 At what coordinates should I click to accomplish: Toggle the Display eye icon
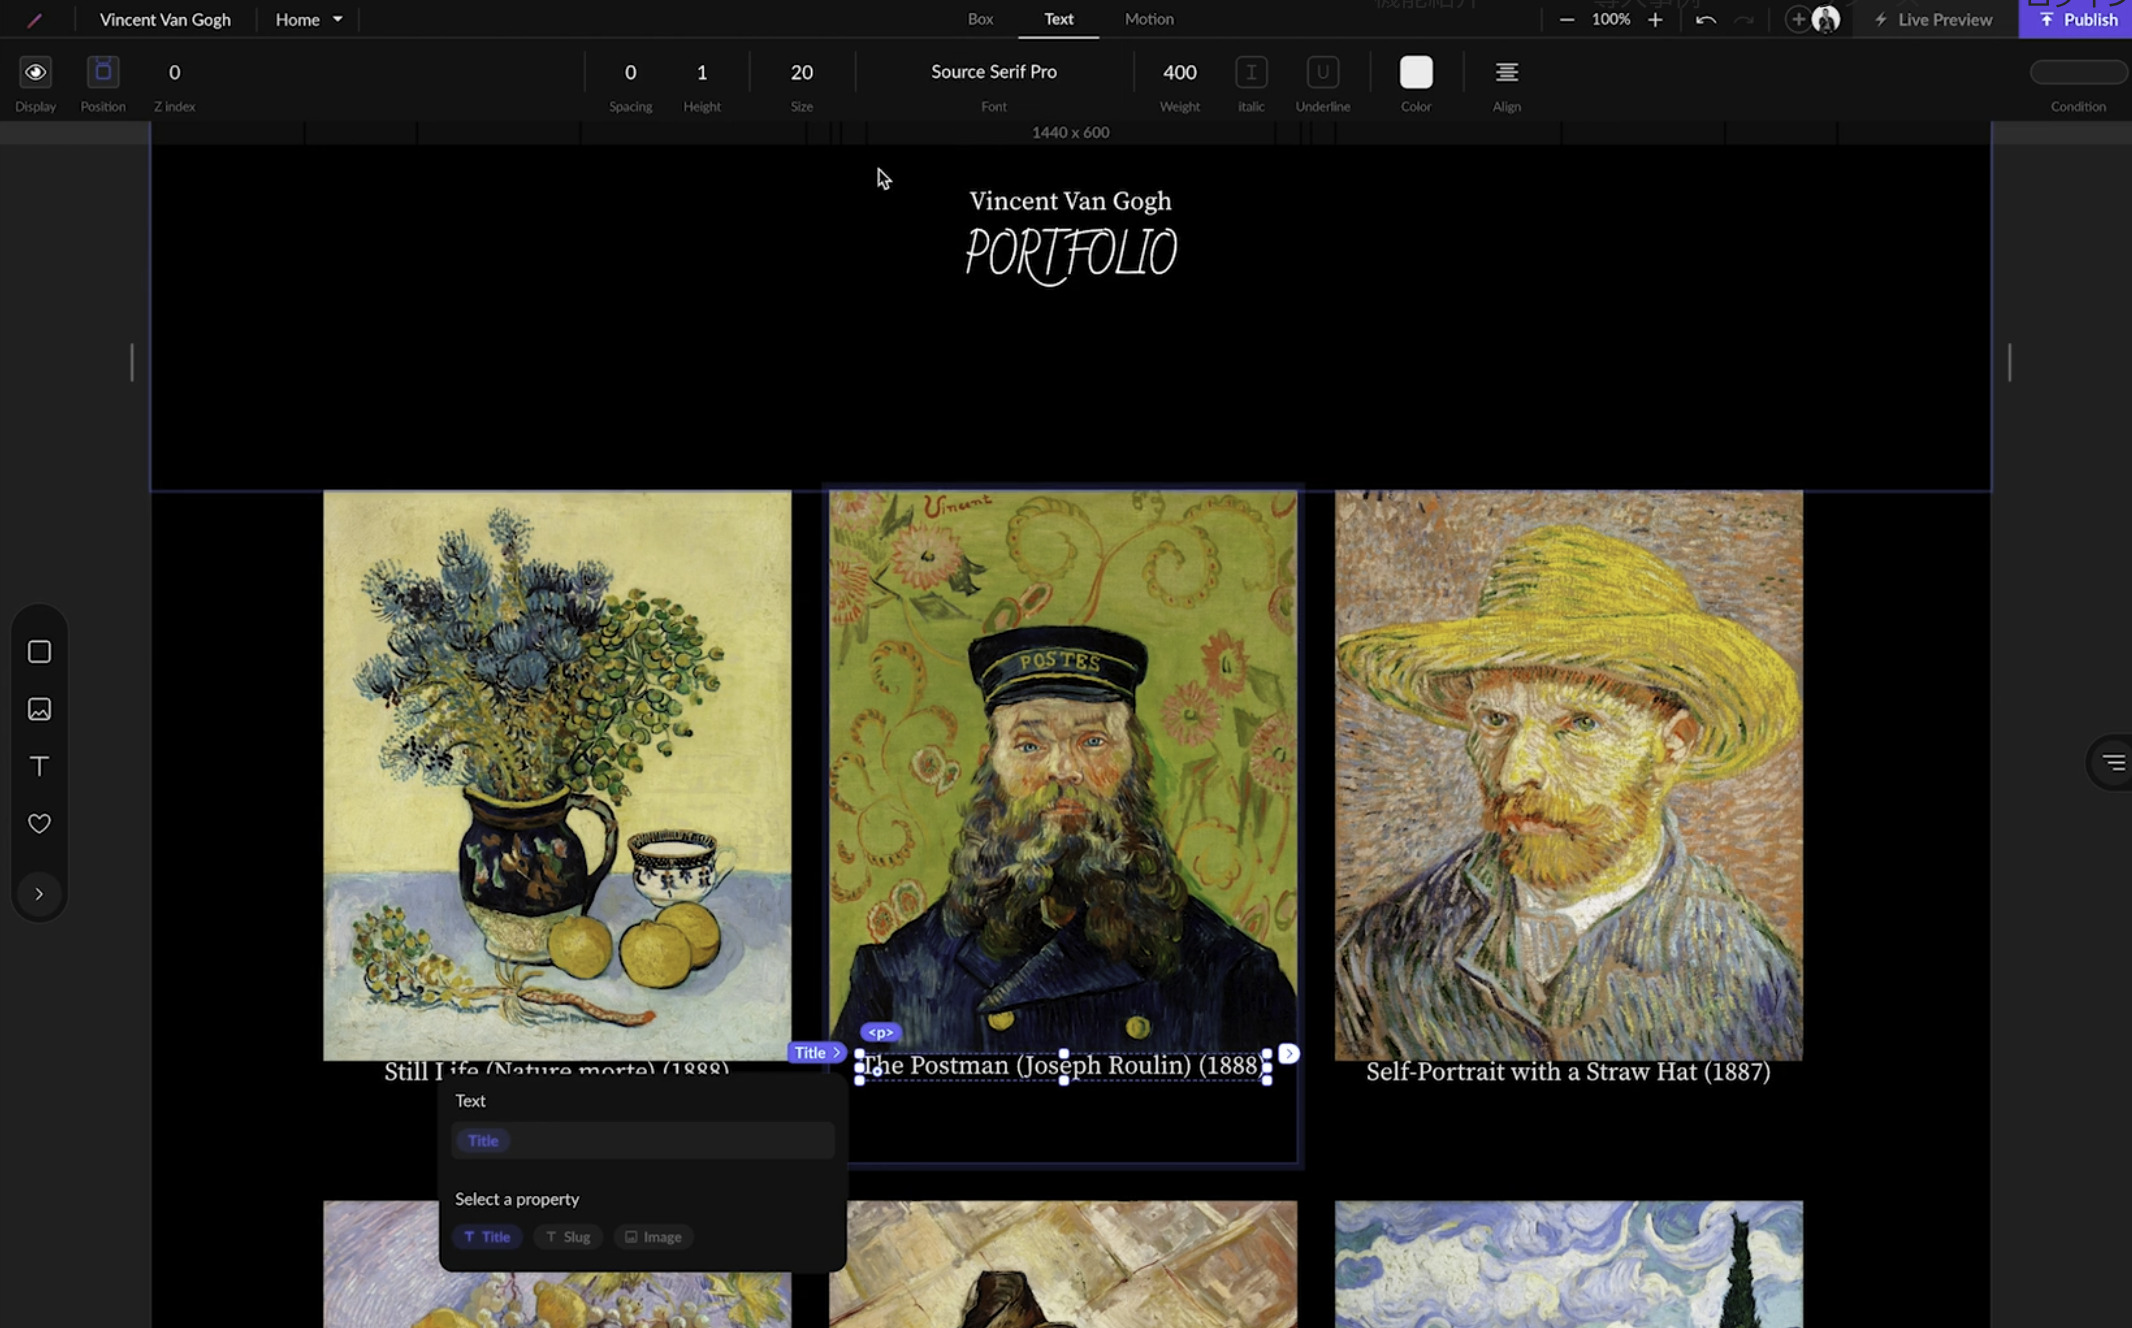pos(35,72)
